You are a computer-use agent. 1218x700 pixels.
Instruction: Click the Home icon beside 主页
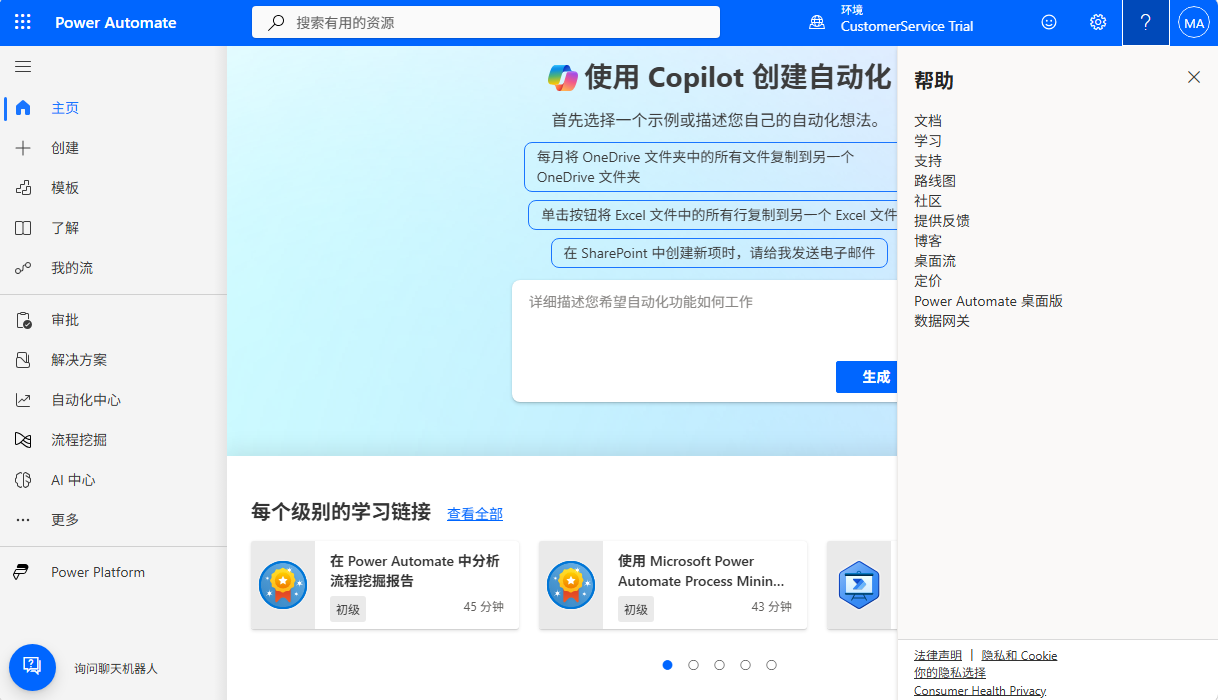pyautogui.click(x=23, y=108)
